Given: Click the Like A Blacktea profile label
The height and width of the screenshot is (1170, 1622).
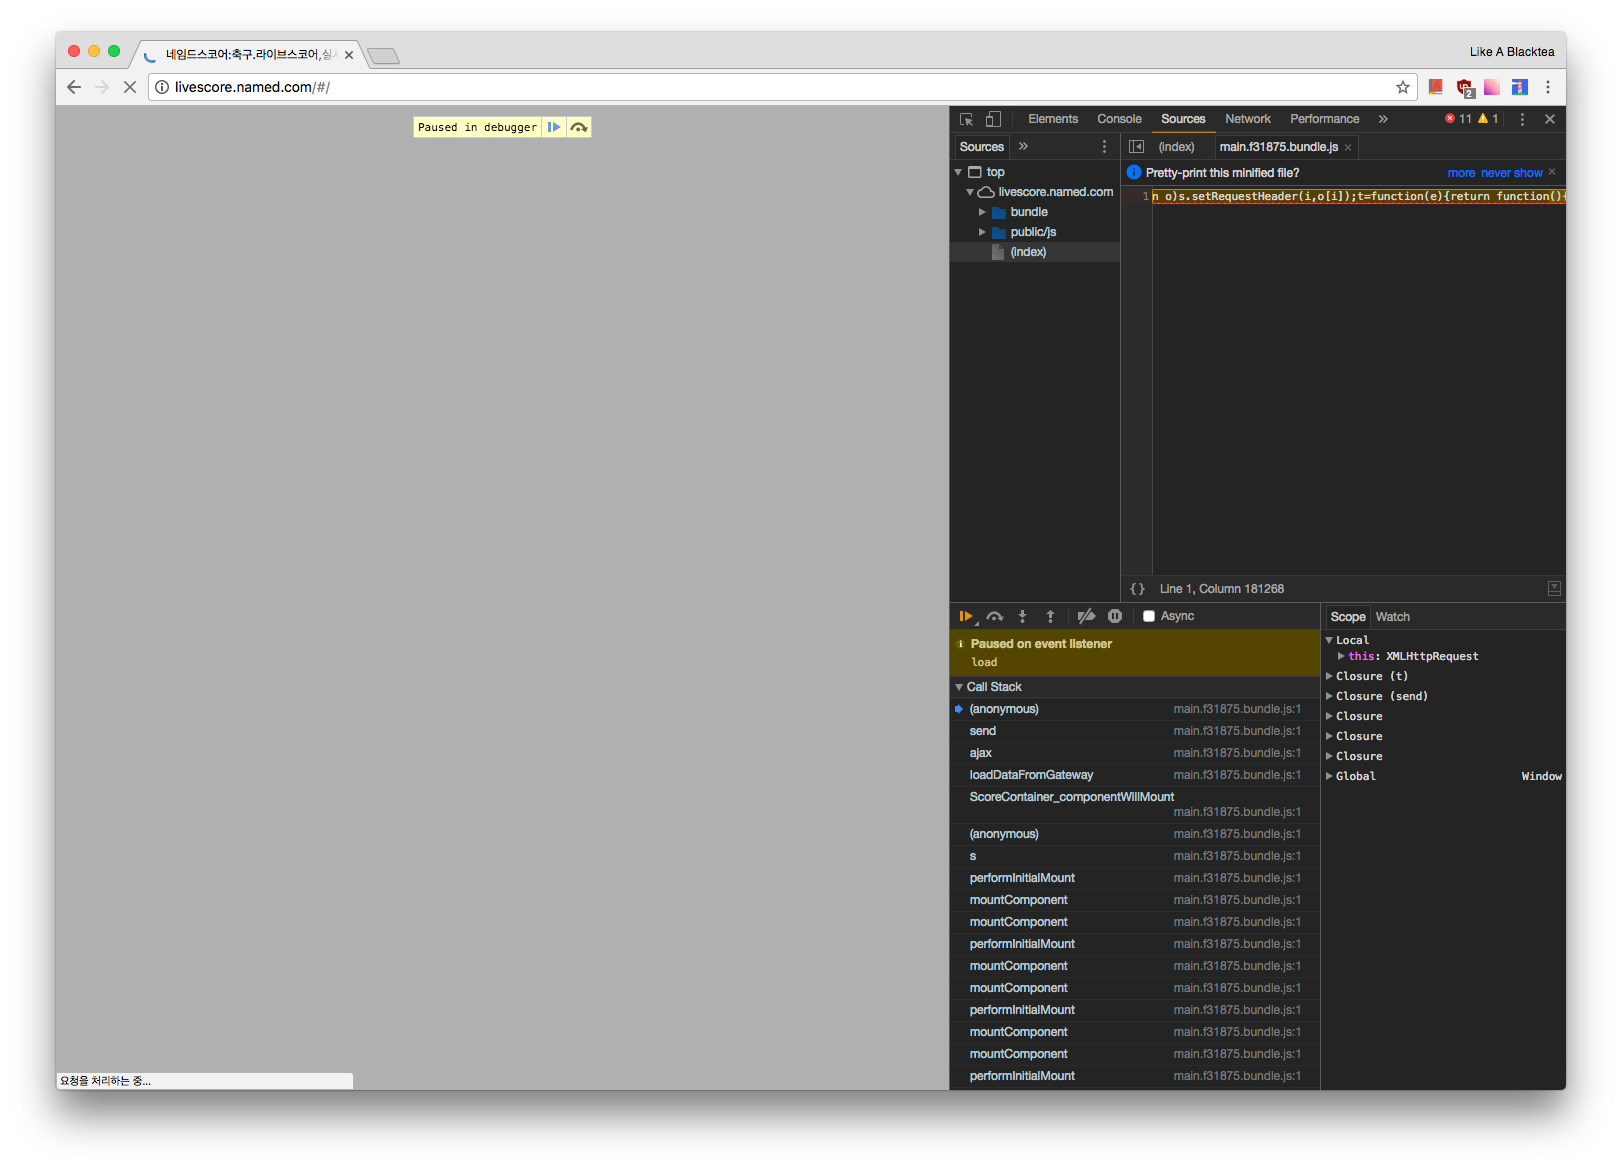Looking at the screenshot, I should [x=1511, y=52].
